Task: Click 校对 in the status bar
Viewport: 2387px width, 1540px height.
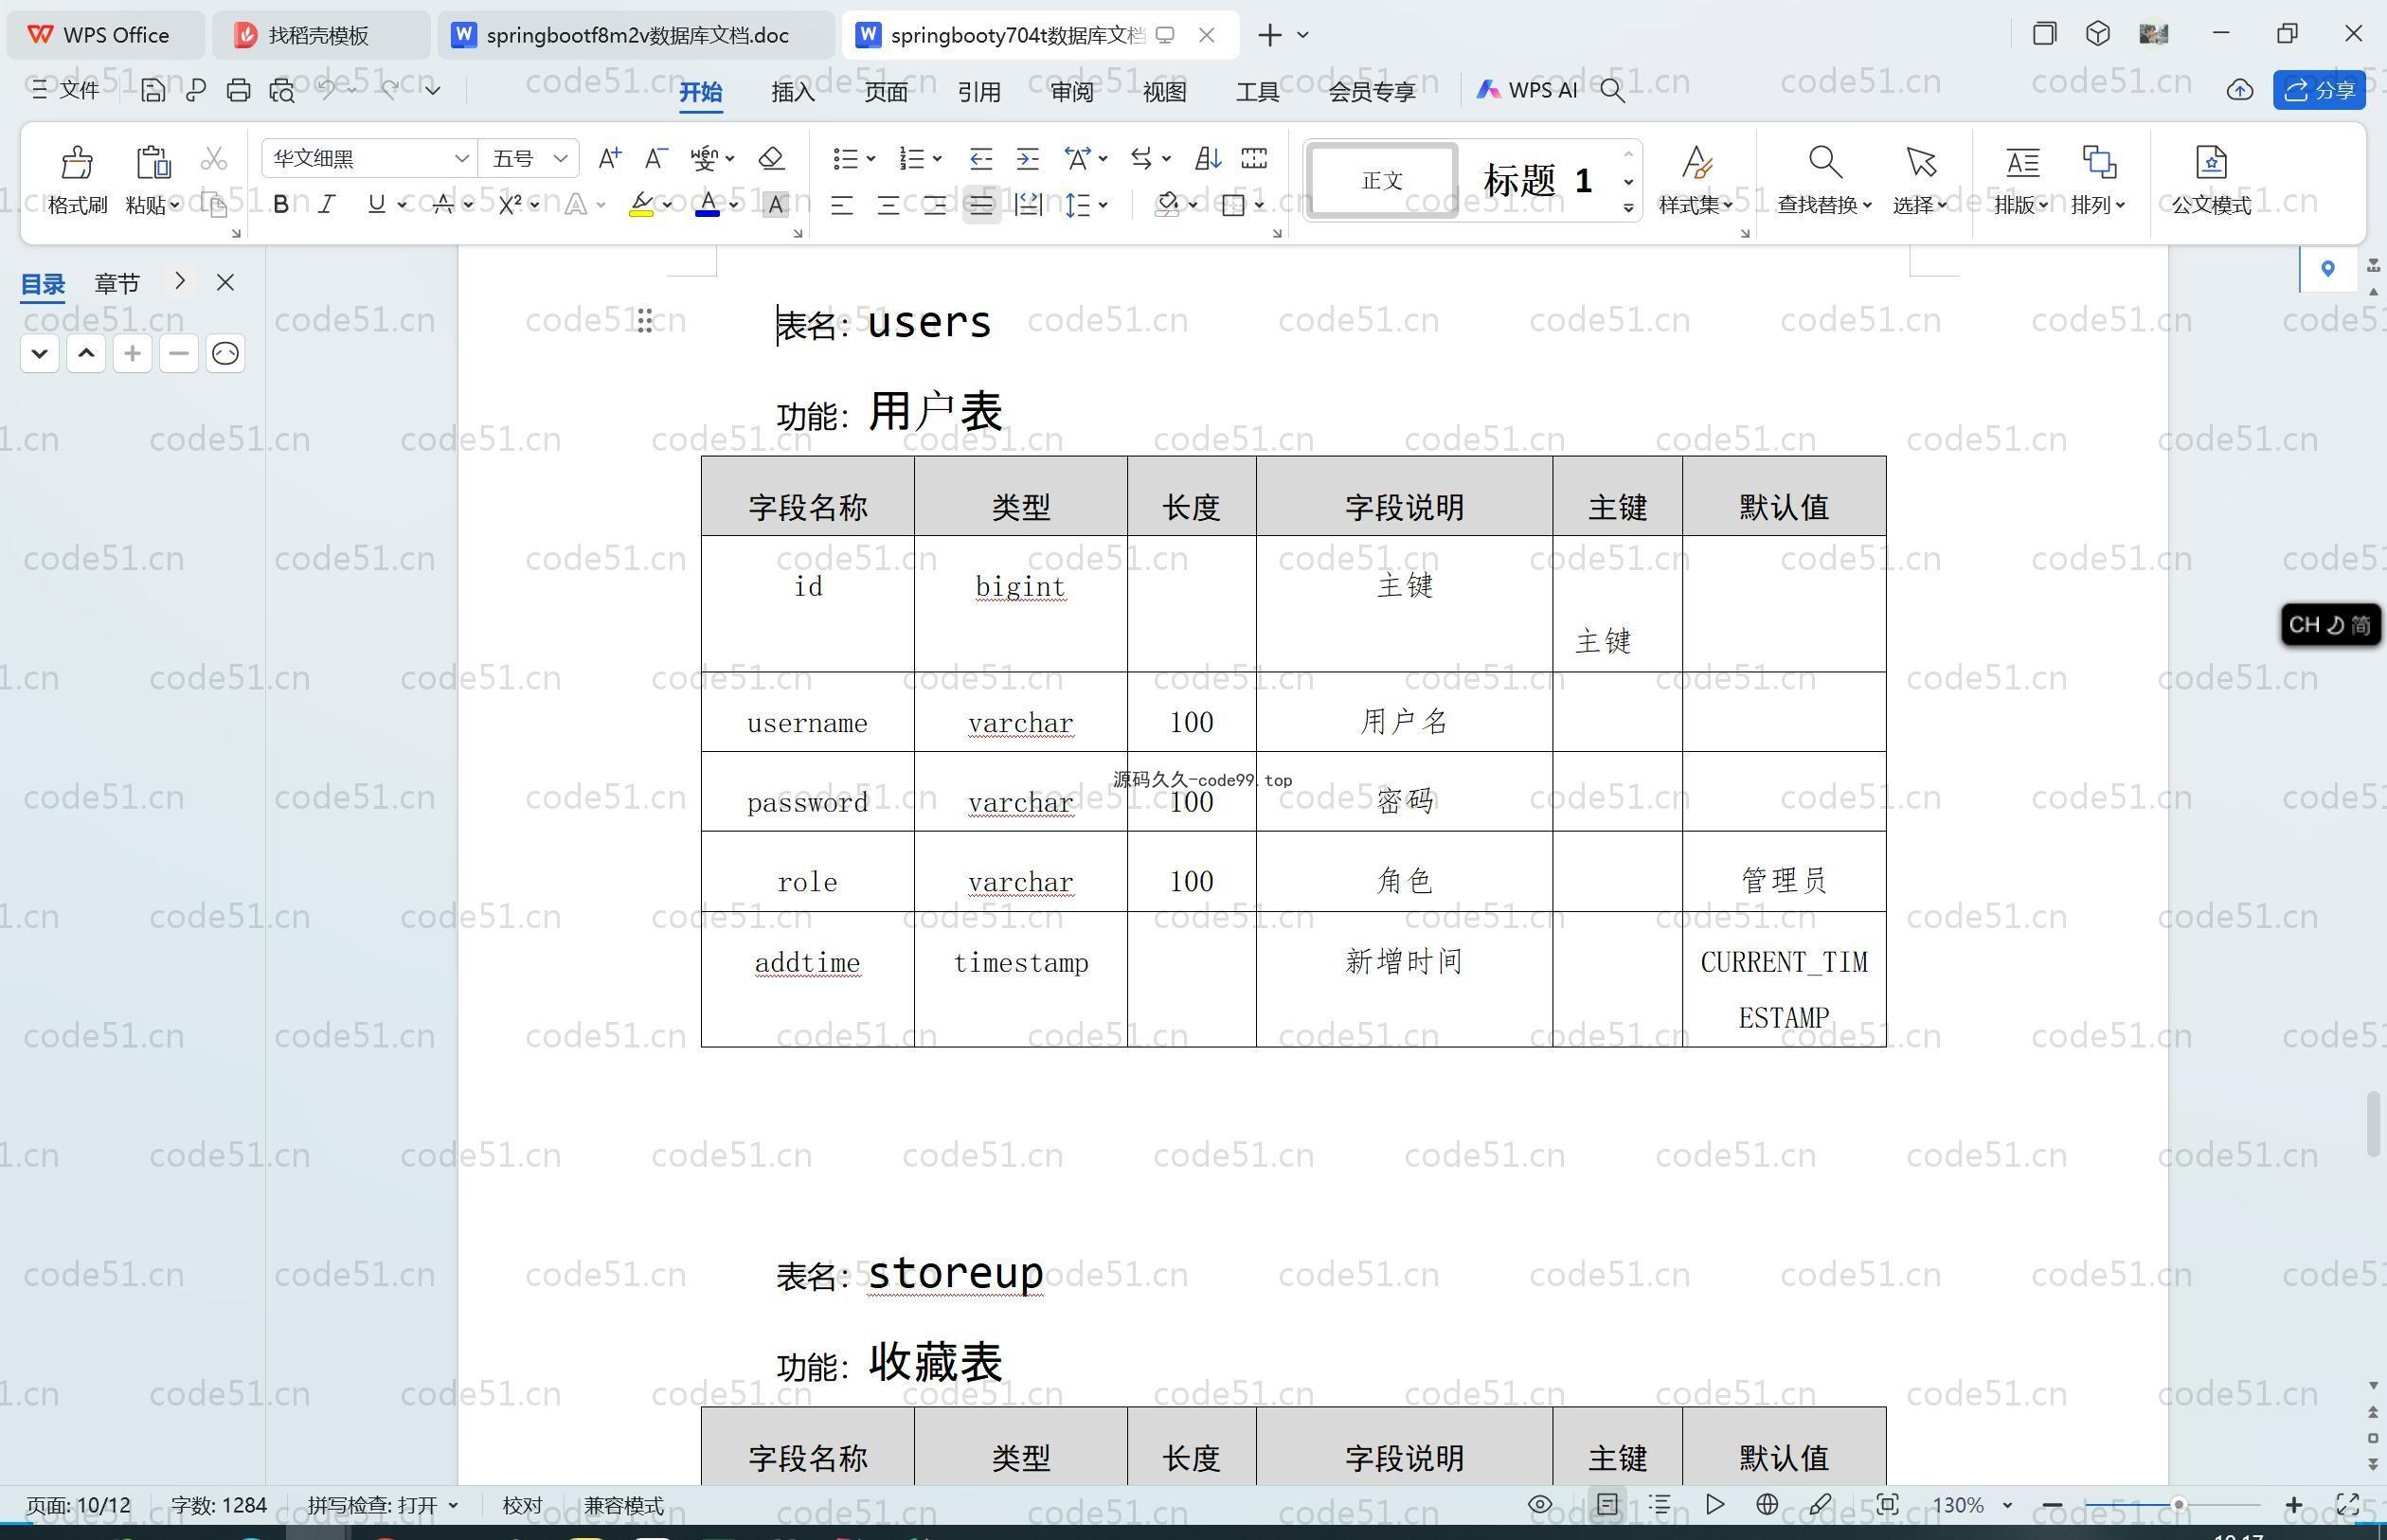Action: tap(522, 1505)
